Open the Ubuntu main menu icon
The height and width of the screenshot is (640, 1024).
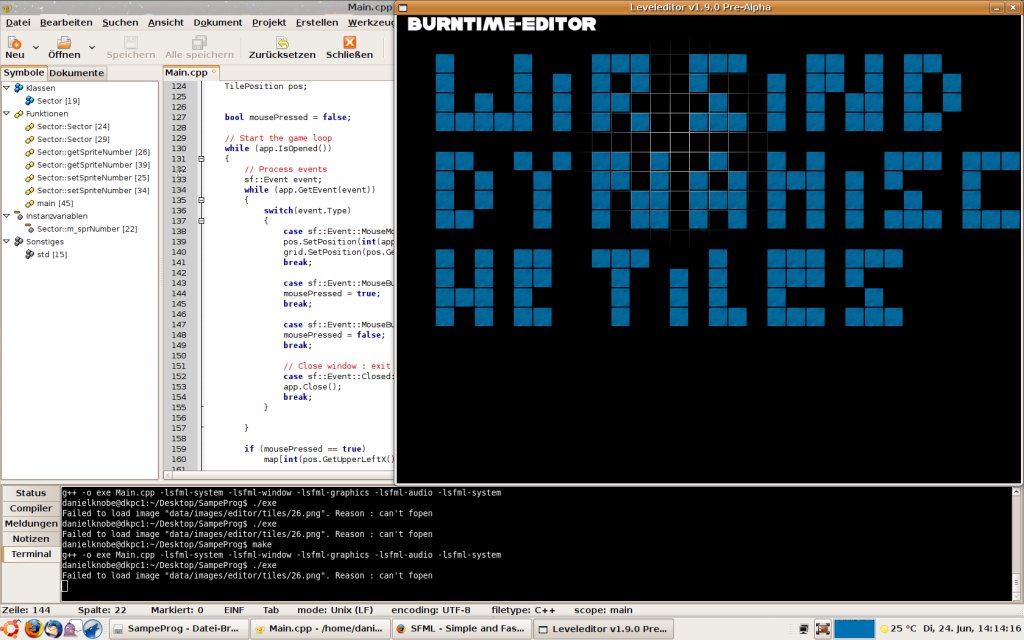[x=11, y=628]
